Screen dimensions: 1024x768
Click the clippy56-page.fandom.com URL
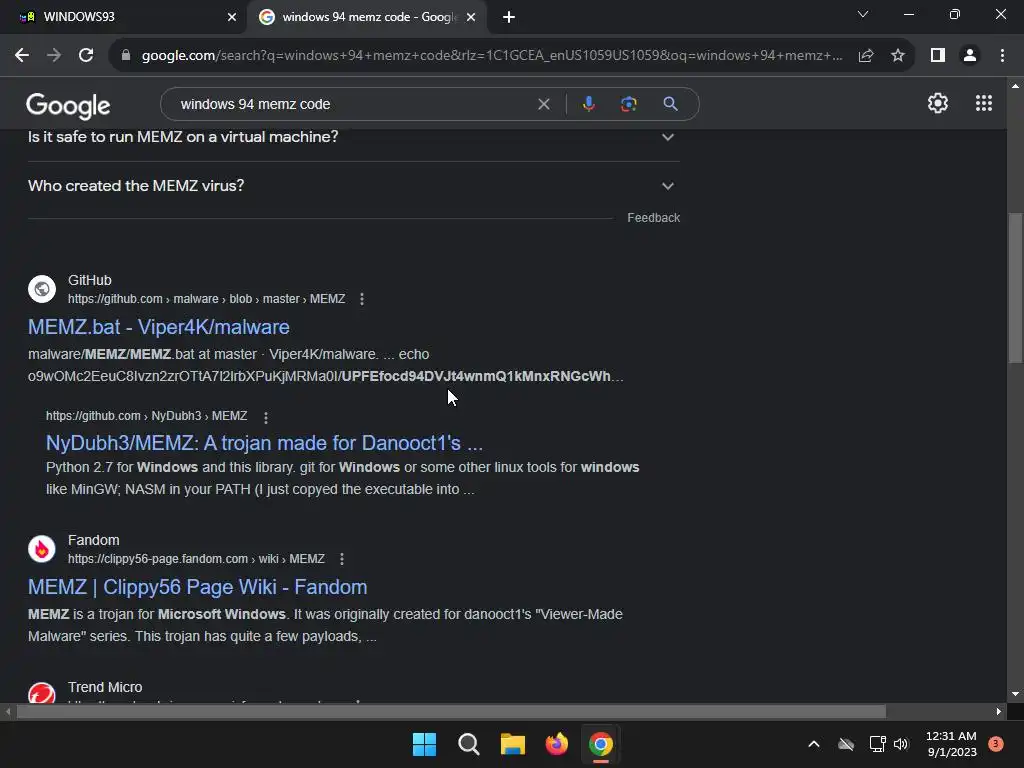(x=196, y=559)
